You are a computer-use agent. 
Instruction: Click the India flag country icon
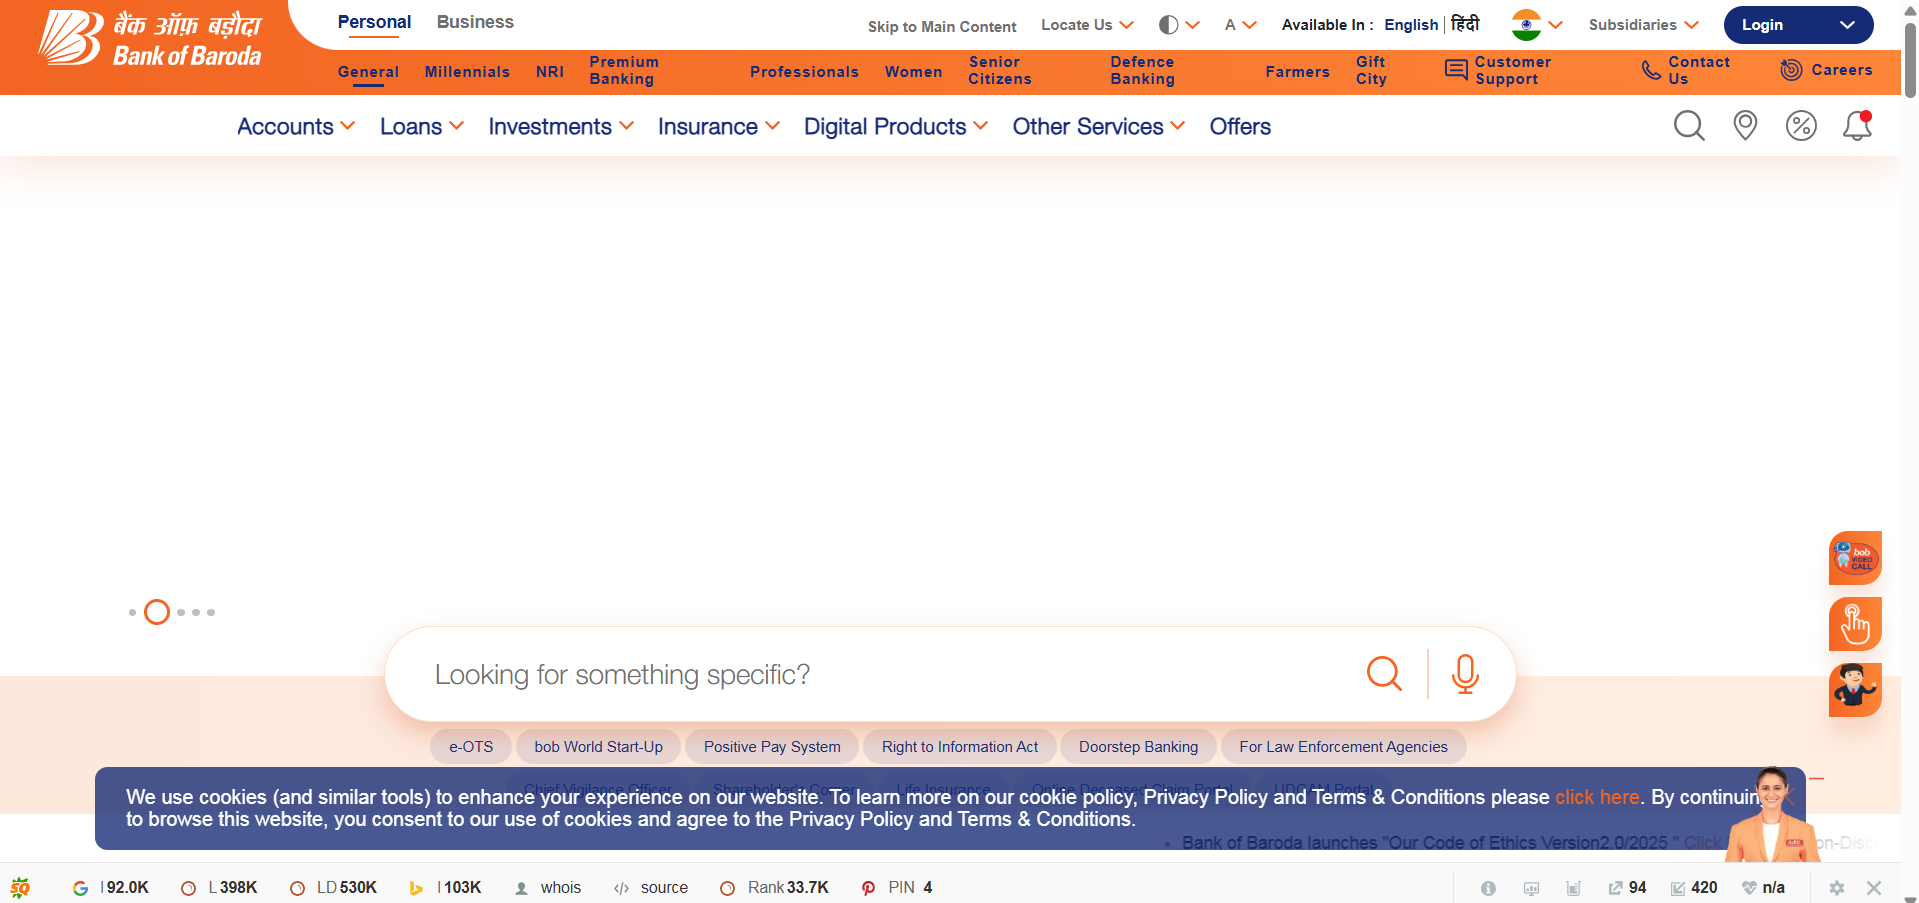tap(1526, 25)
